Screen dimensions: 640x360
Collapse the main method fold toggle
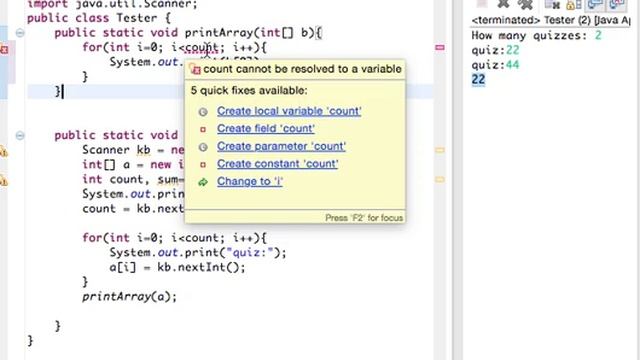[20, 136]
